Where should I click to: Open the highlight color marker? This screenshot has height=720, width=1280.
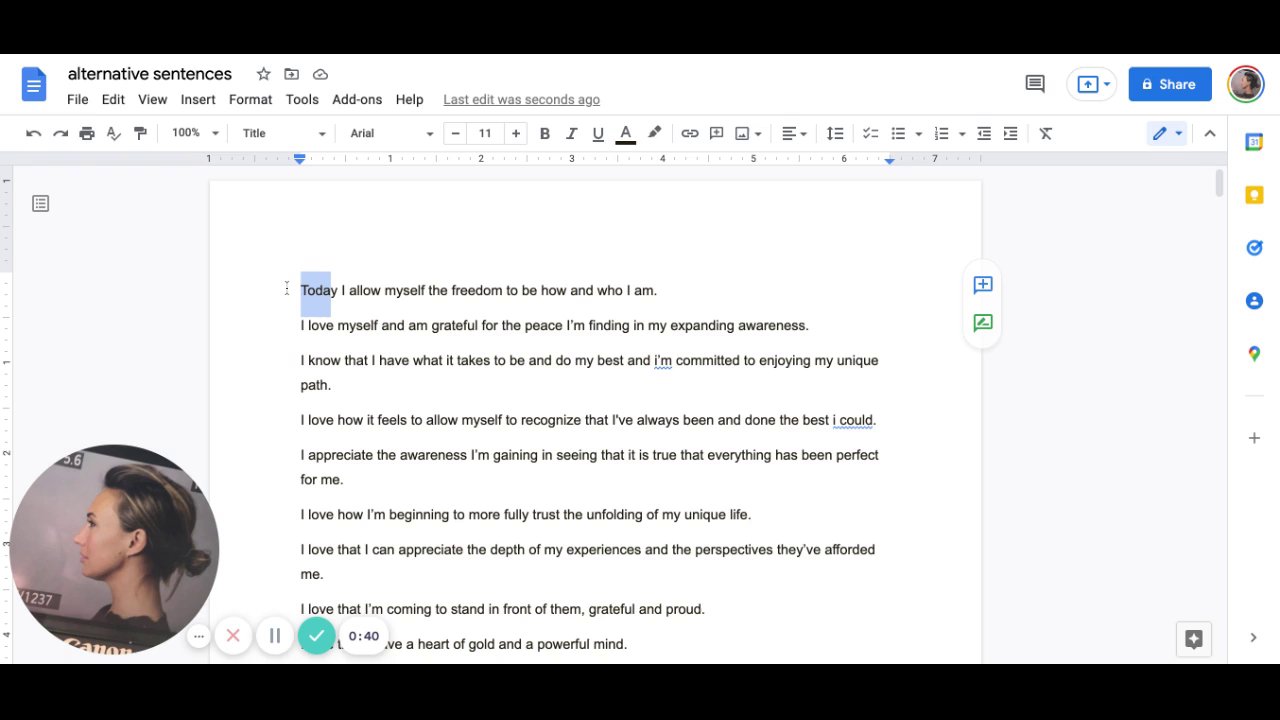click(x=654, y=133)
